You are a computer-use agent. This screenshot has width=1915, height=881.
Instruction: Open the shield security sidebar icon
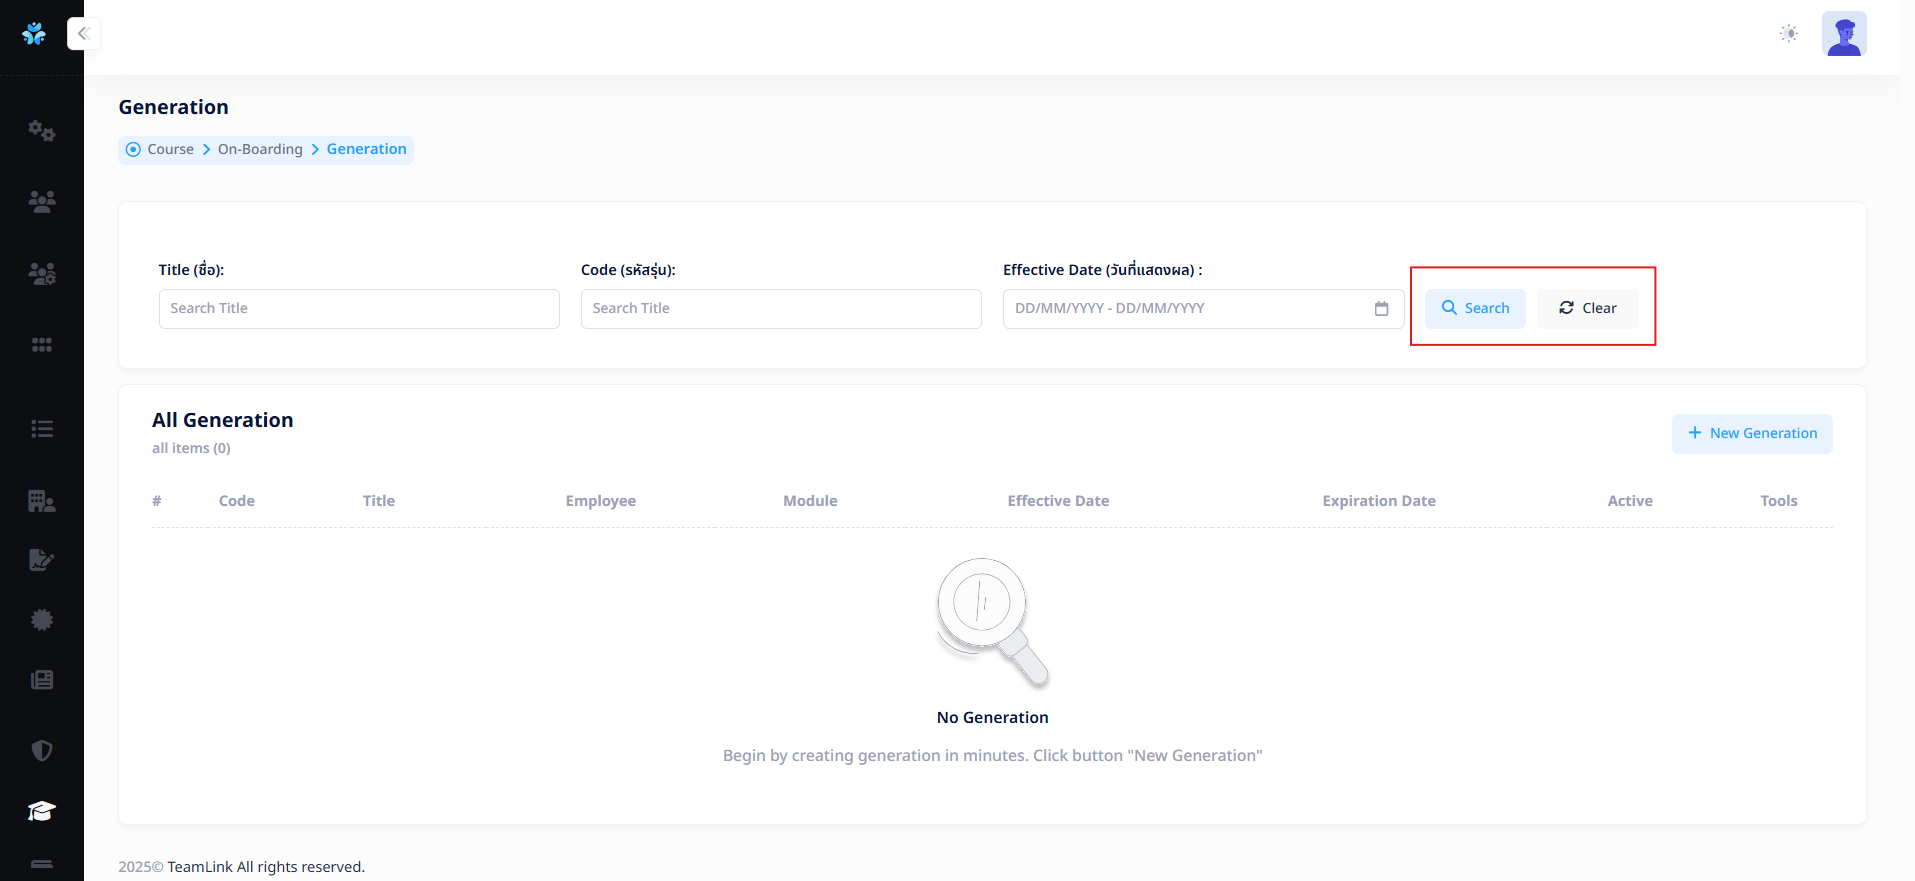(41, 751)
